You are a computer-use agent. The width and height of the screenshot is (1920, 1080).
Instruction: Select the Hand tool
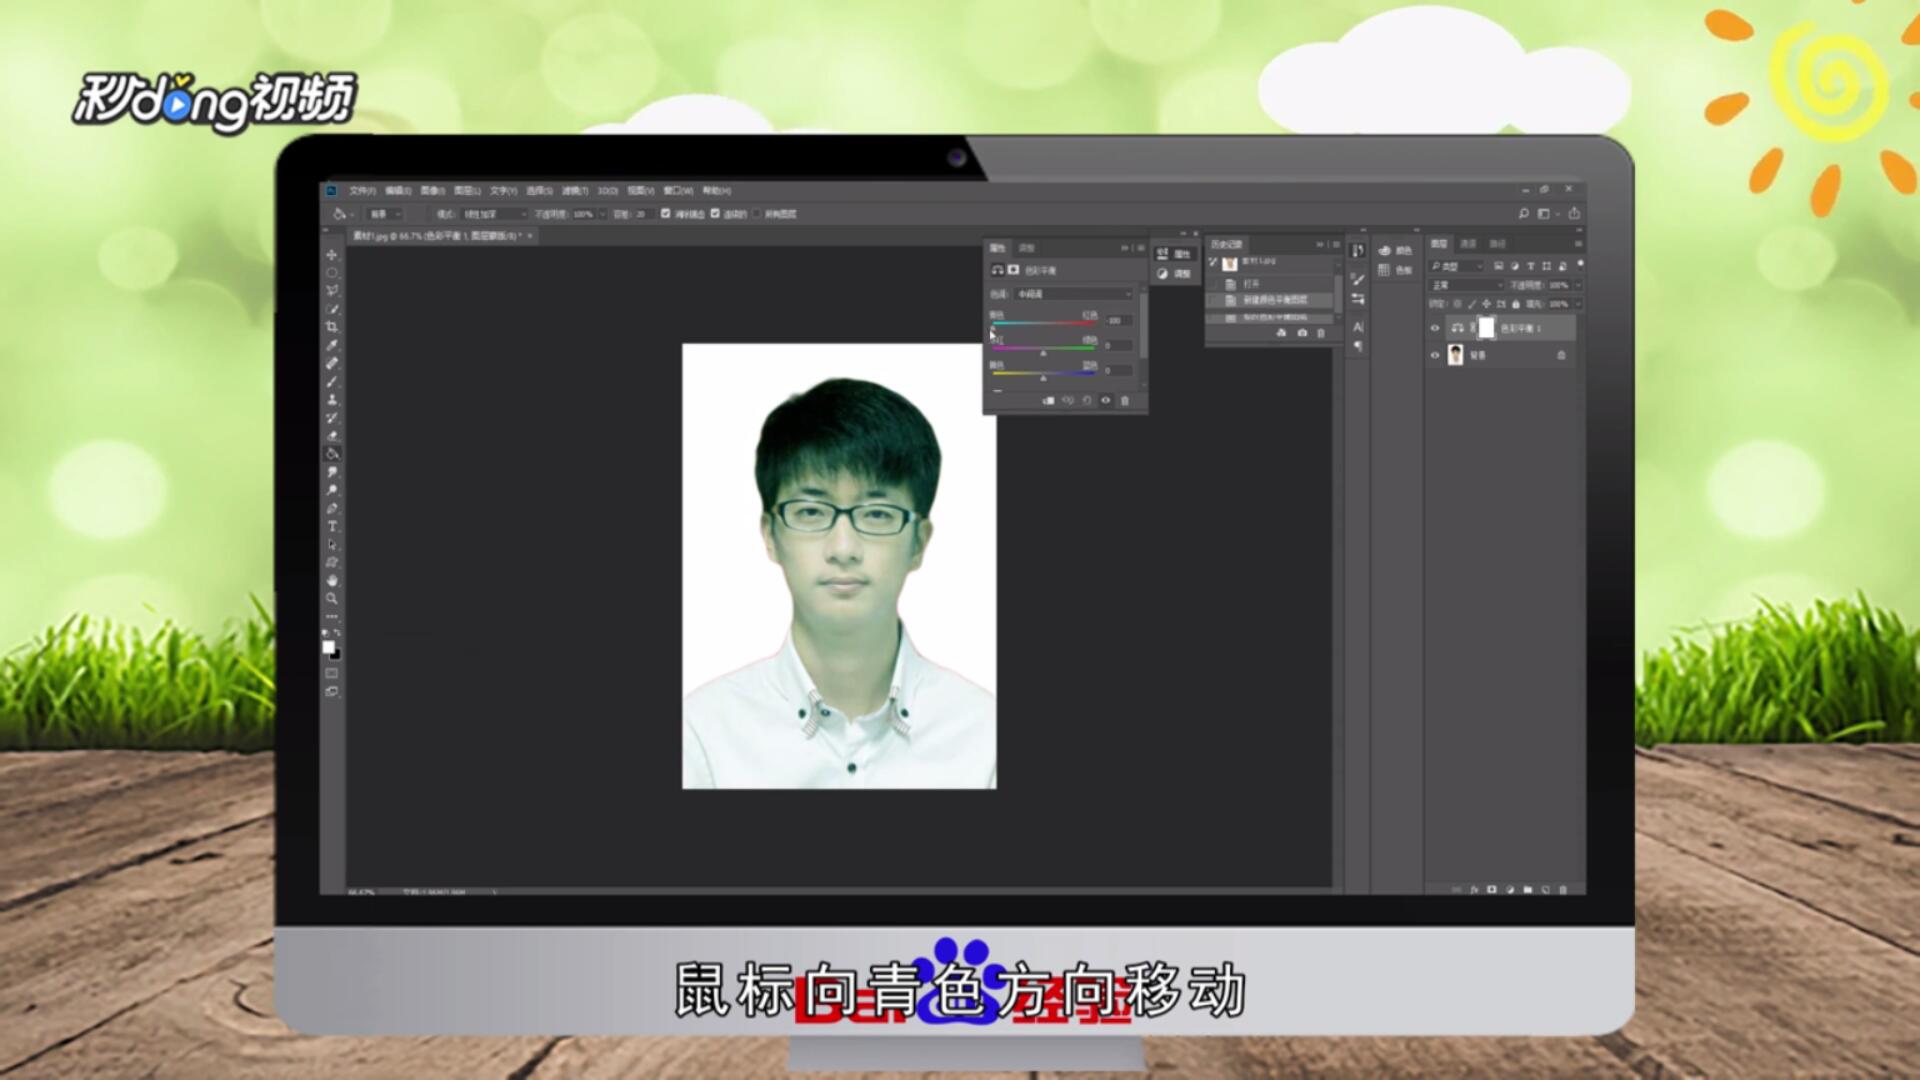pos(332,580)
